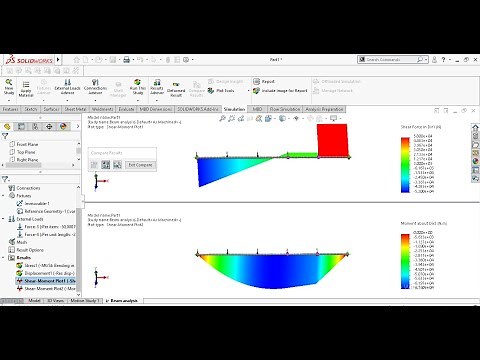Open the Run This Study dropdown arrow
This screenshot has height=360, width=480.
click(x=138, y=100)
